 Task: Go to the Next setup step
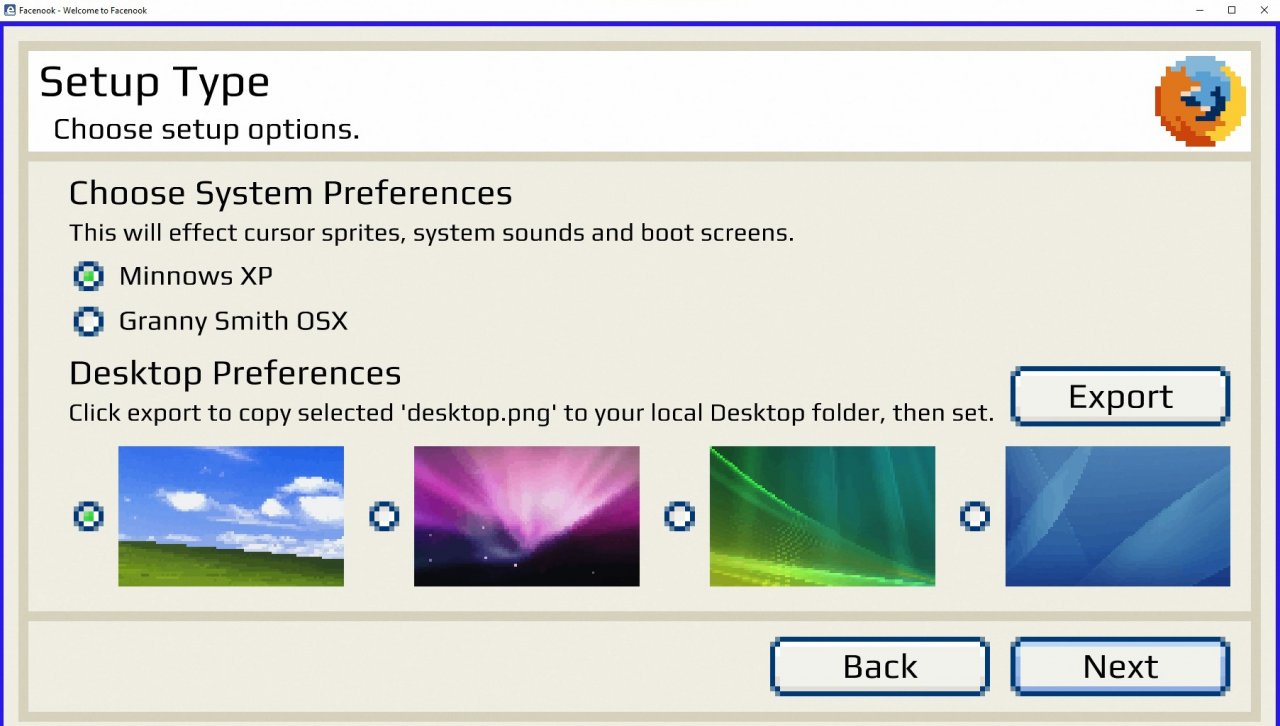(x=1120, y=666)
